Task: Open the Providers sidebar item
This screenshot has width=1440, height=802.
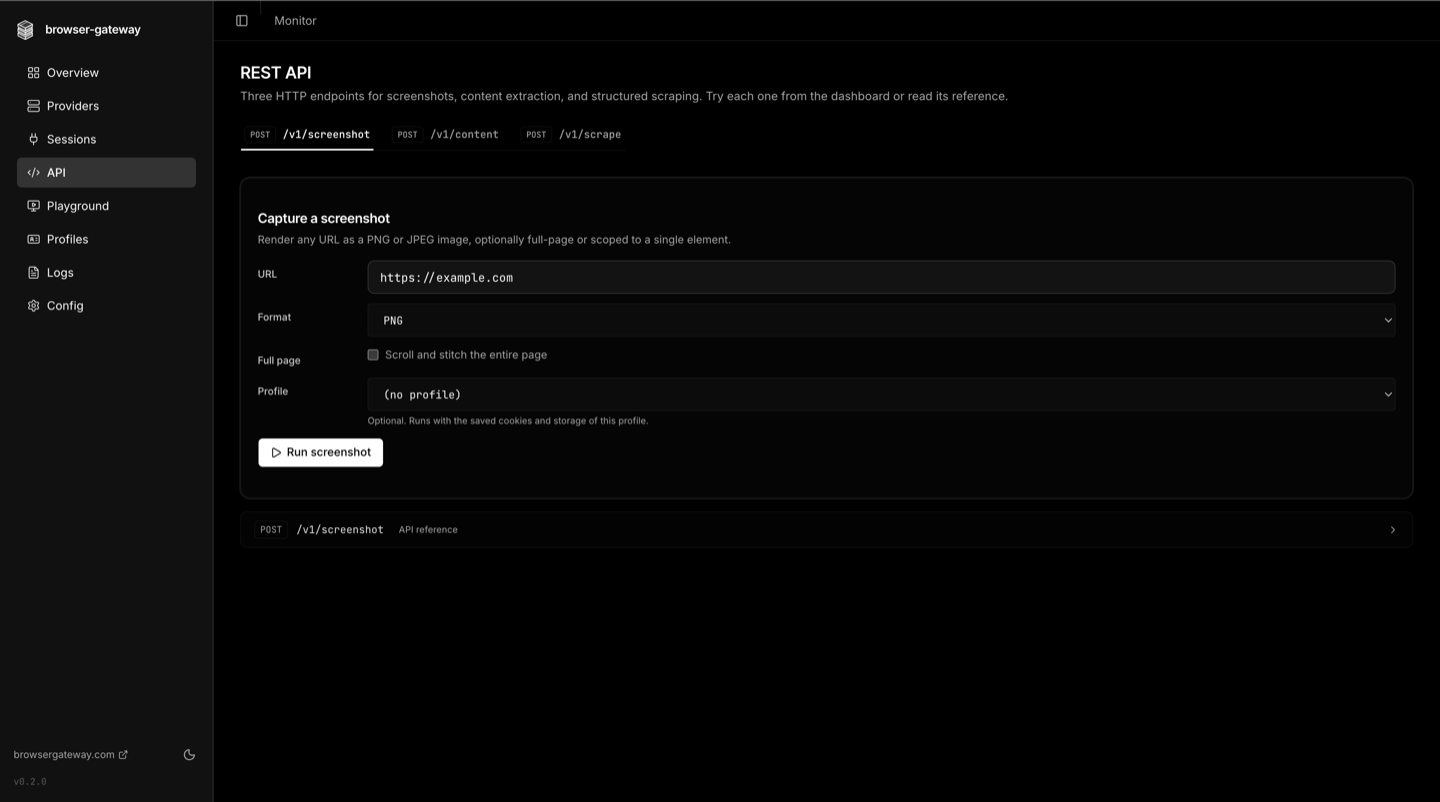Action: [x=106, y=106]
